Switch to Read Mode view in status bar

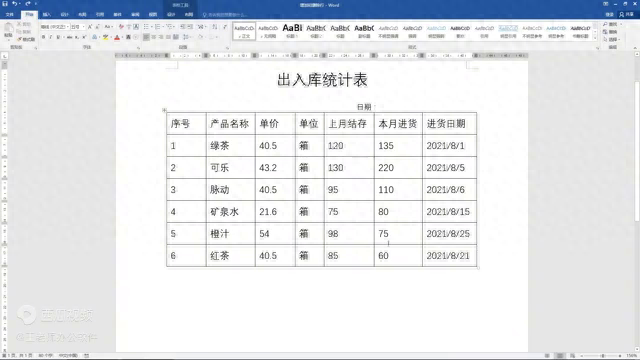pyautogui.click(x=547, y=356)
